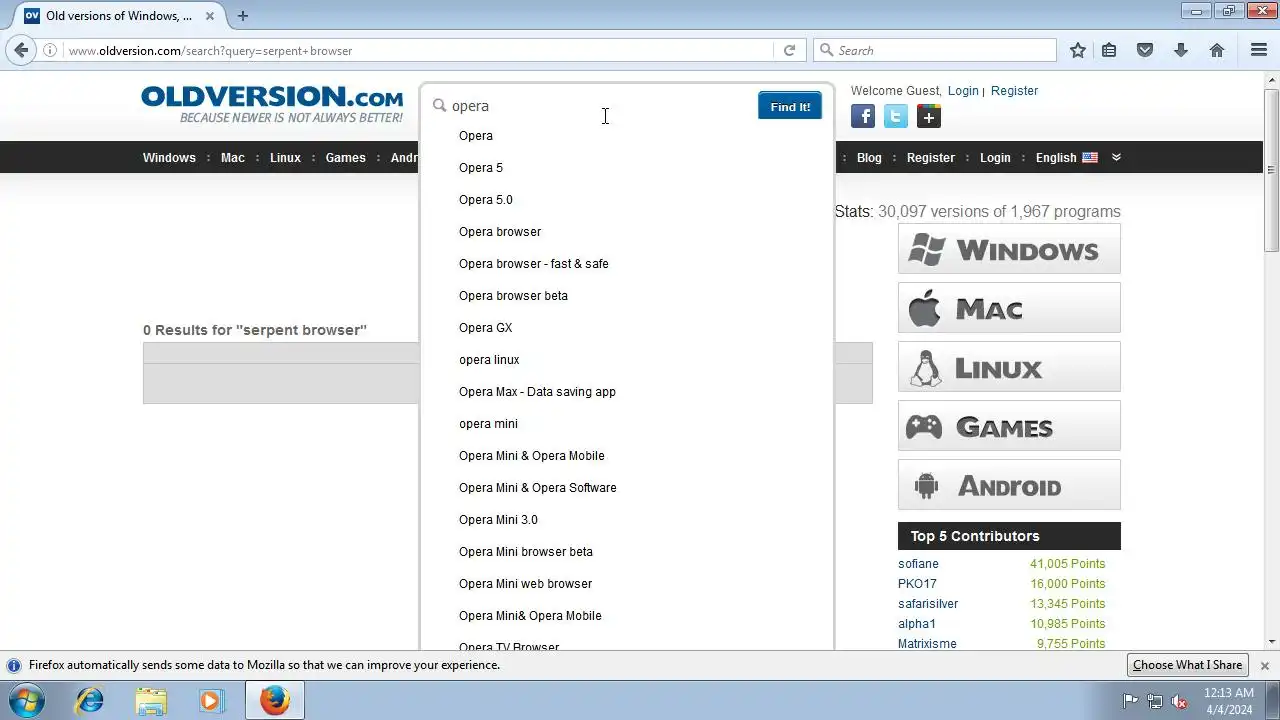Image resolution: width=1280 pixels, height=720 pixels.
Task: Click Login in the navigation bar
Action: pos(995,157)
